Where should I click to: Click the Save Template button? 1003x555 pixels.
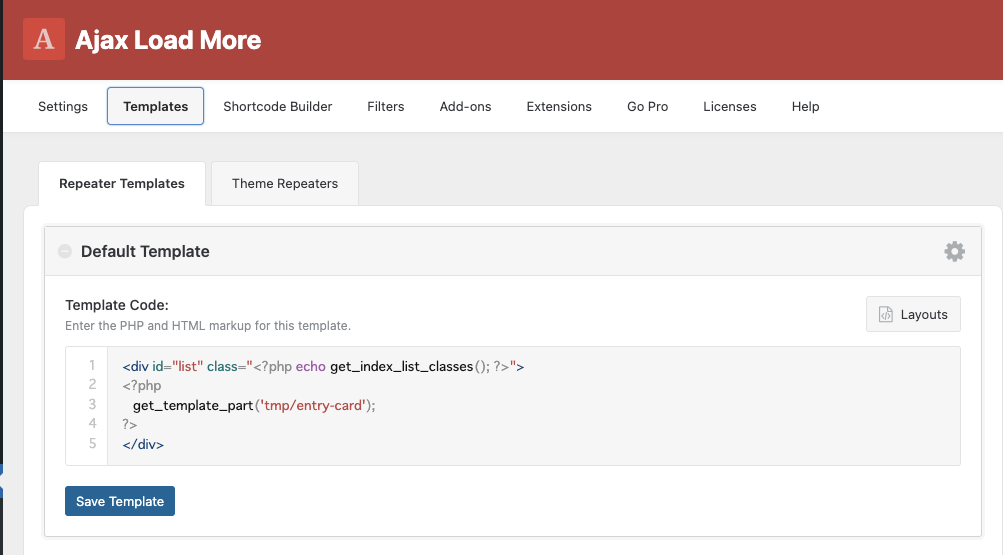point(120,501)
